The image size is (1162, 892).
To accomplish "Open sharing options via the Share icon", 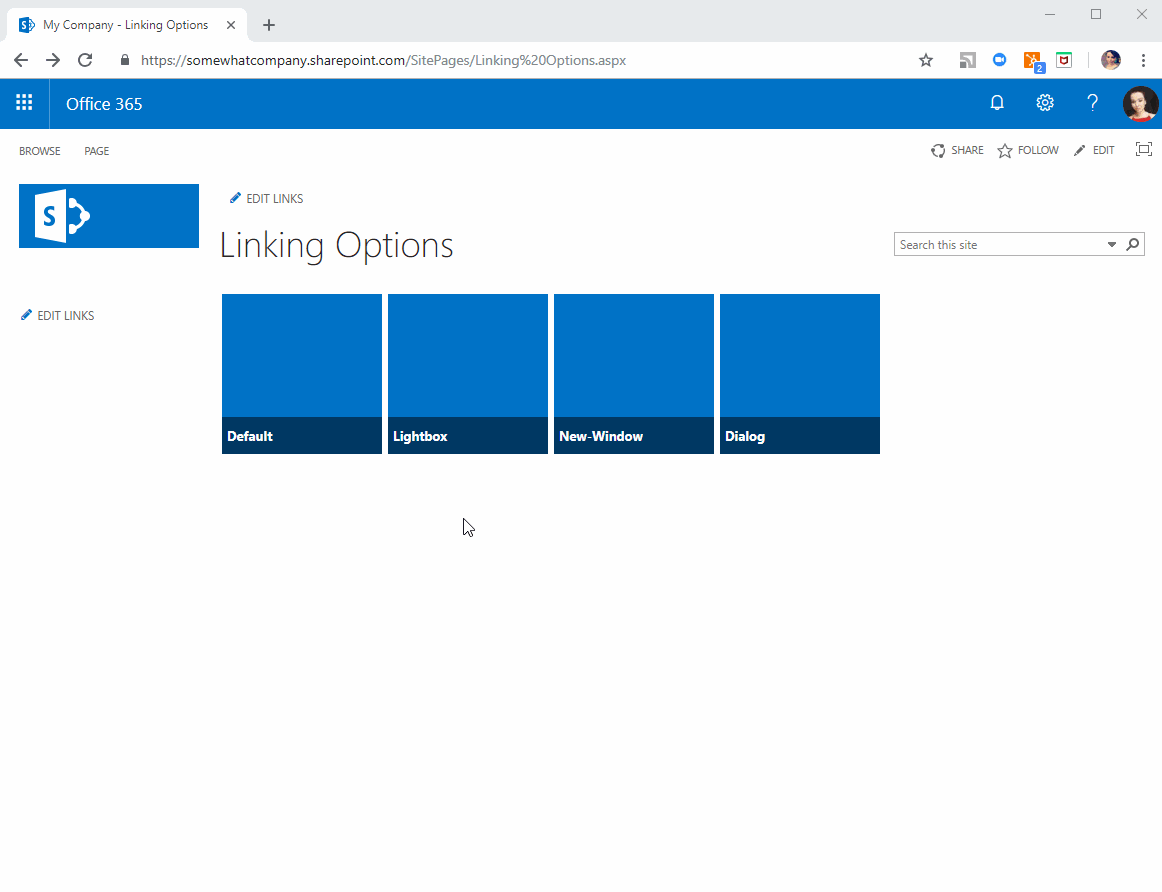I will coord(957,150).
